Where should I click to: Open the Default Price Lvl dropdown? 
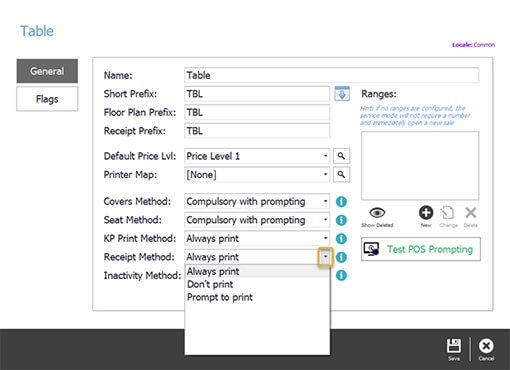[x=325, y=156]
